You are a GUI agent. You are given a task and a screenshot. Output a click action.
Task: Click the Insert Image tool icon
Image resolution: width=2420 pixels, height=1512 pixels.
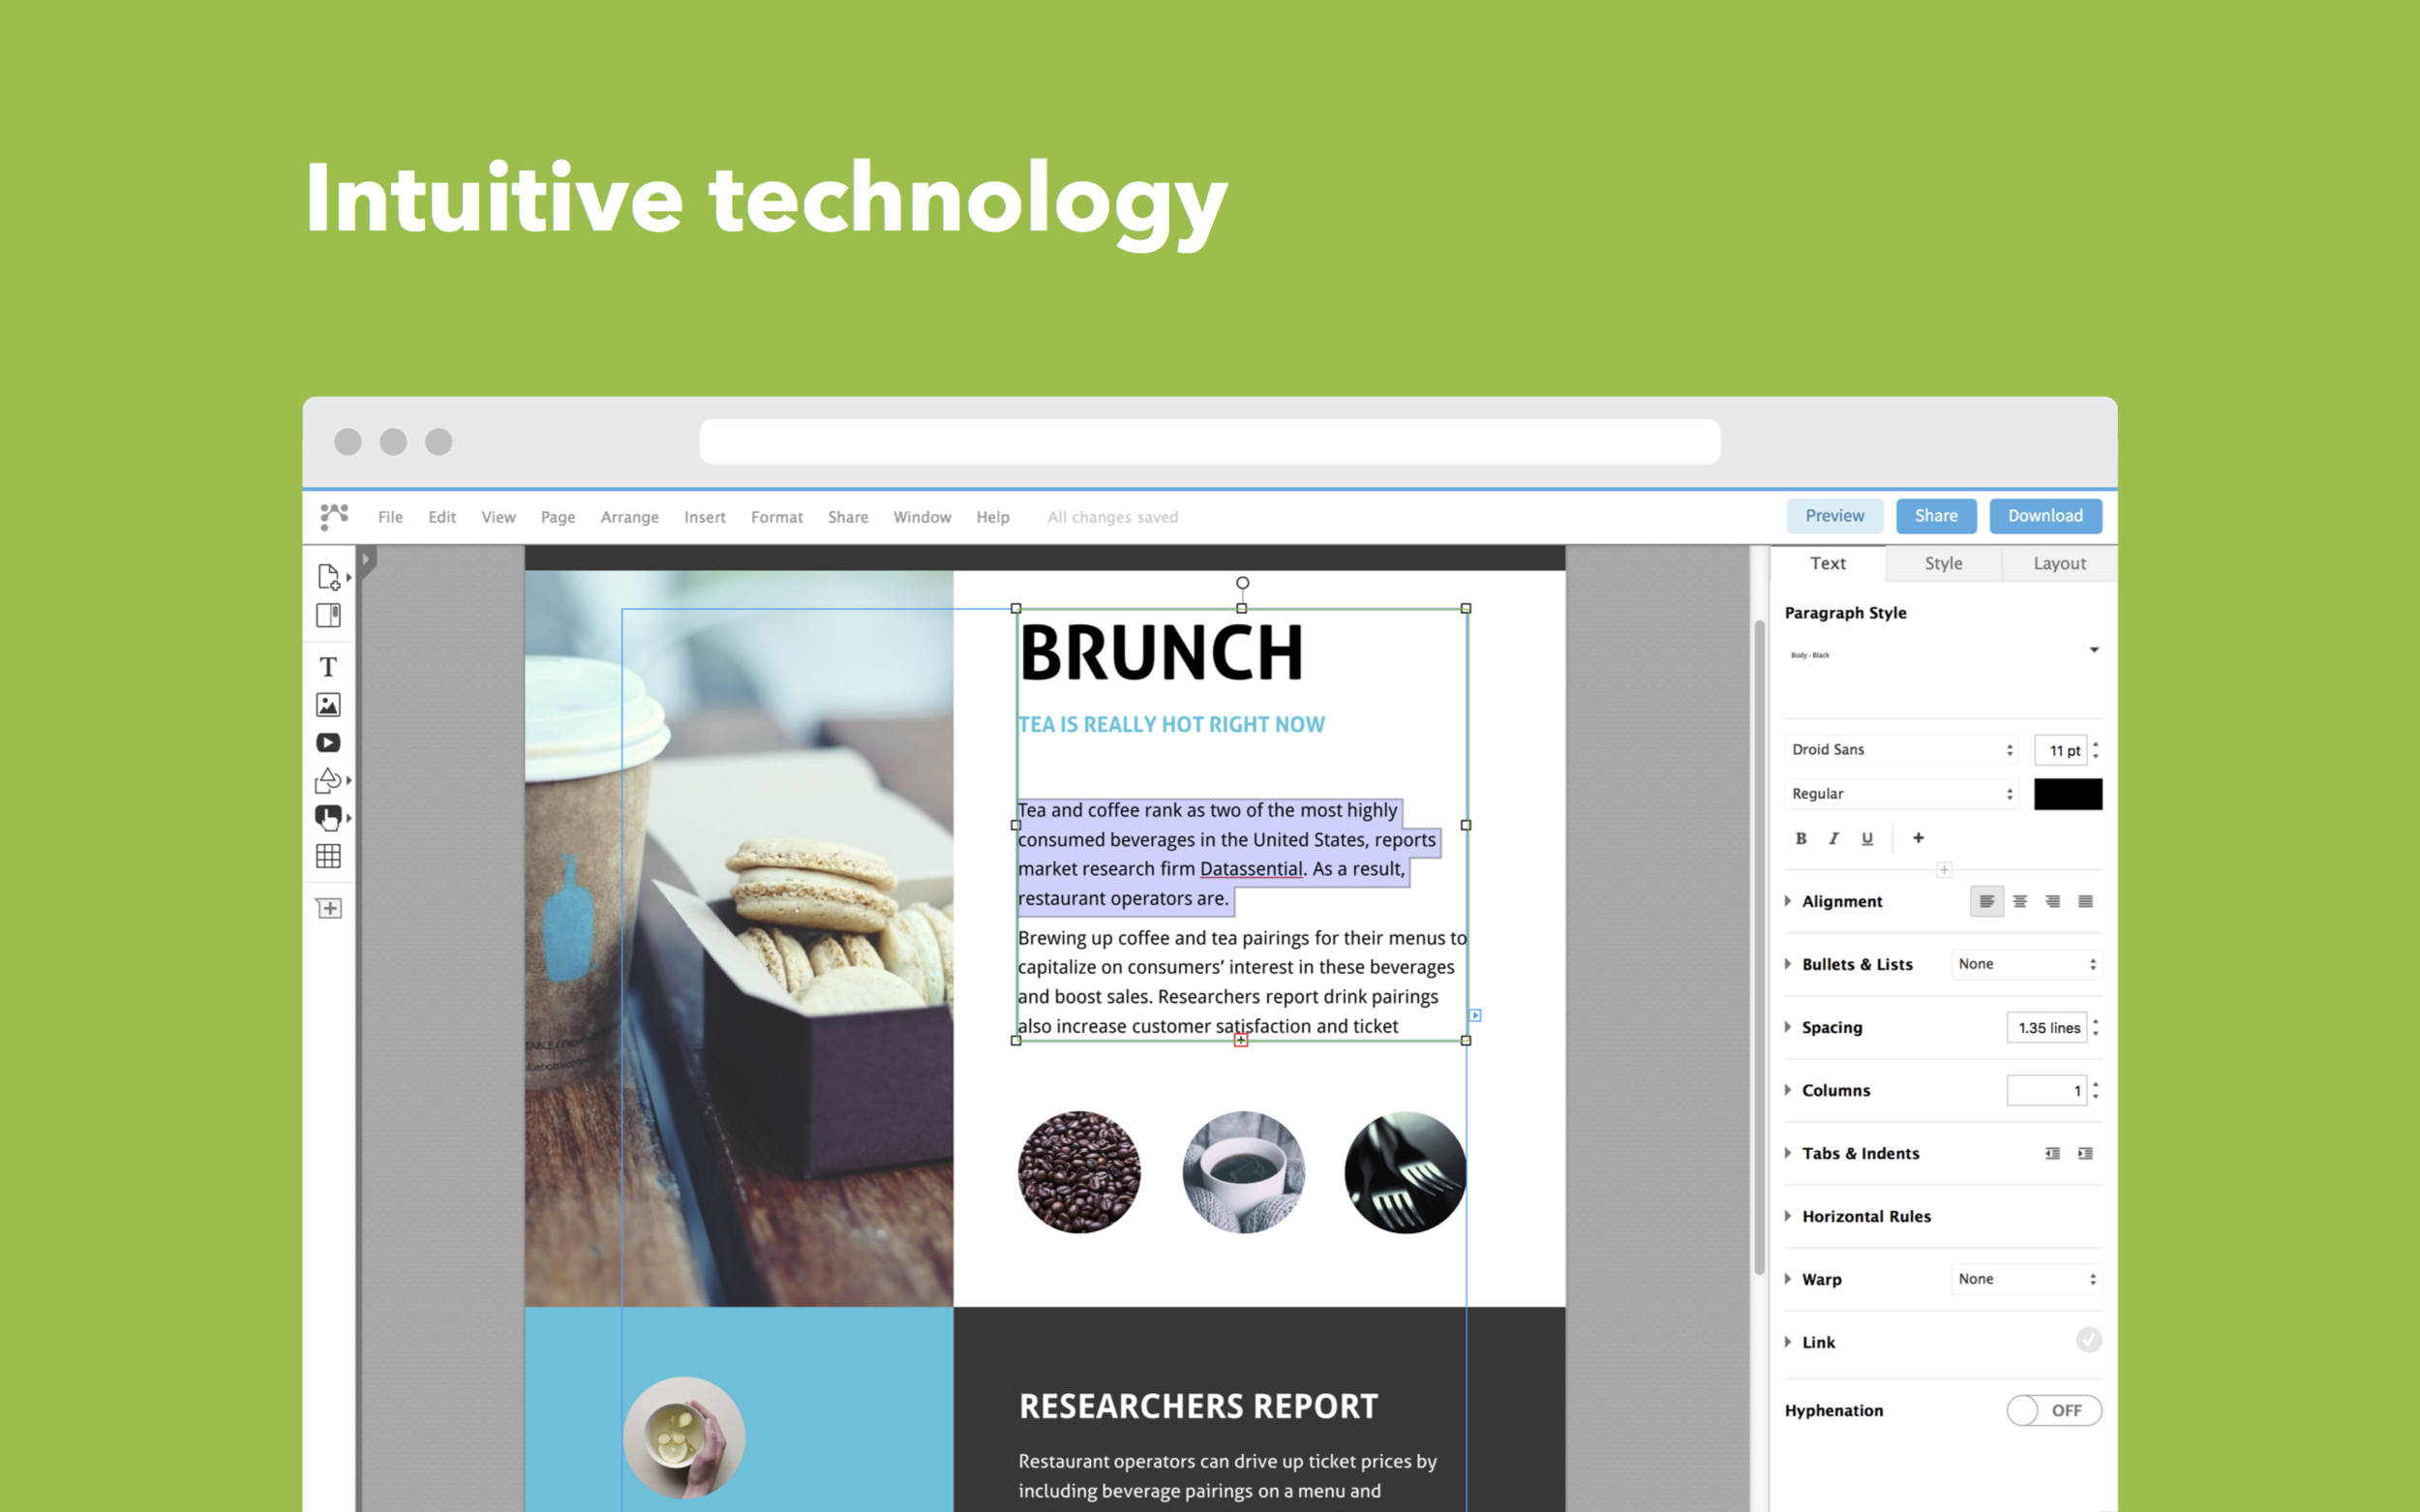coord(328,705)
